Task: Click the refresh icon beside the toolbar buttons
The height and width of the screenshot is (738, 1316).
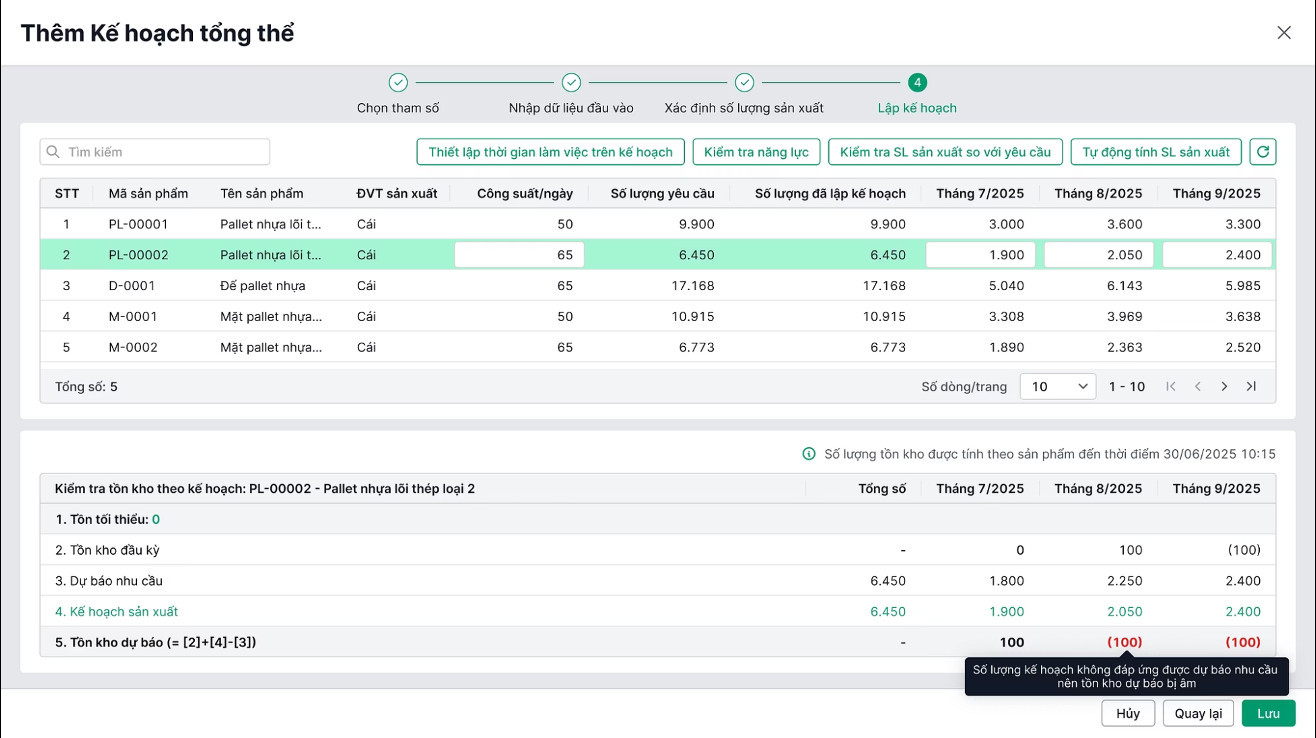Action: pyautogui.click(x=1263, y=152)
